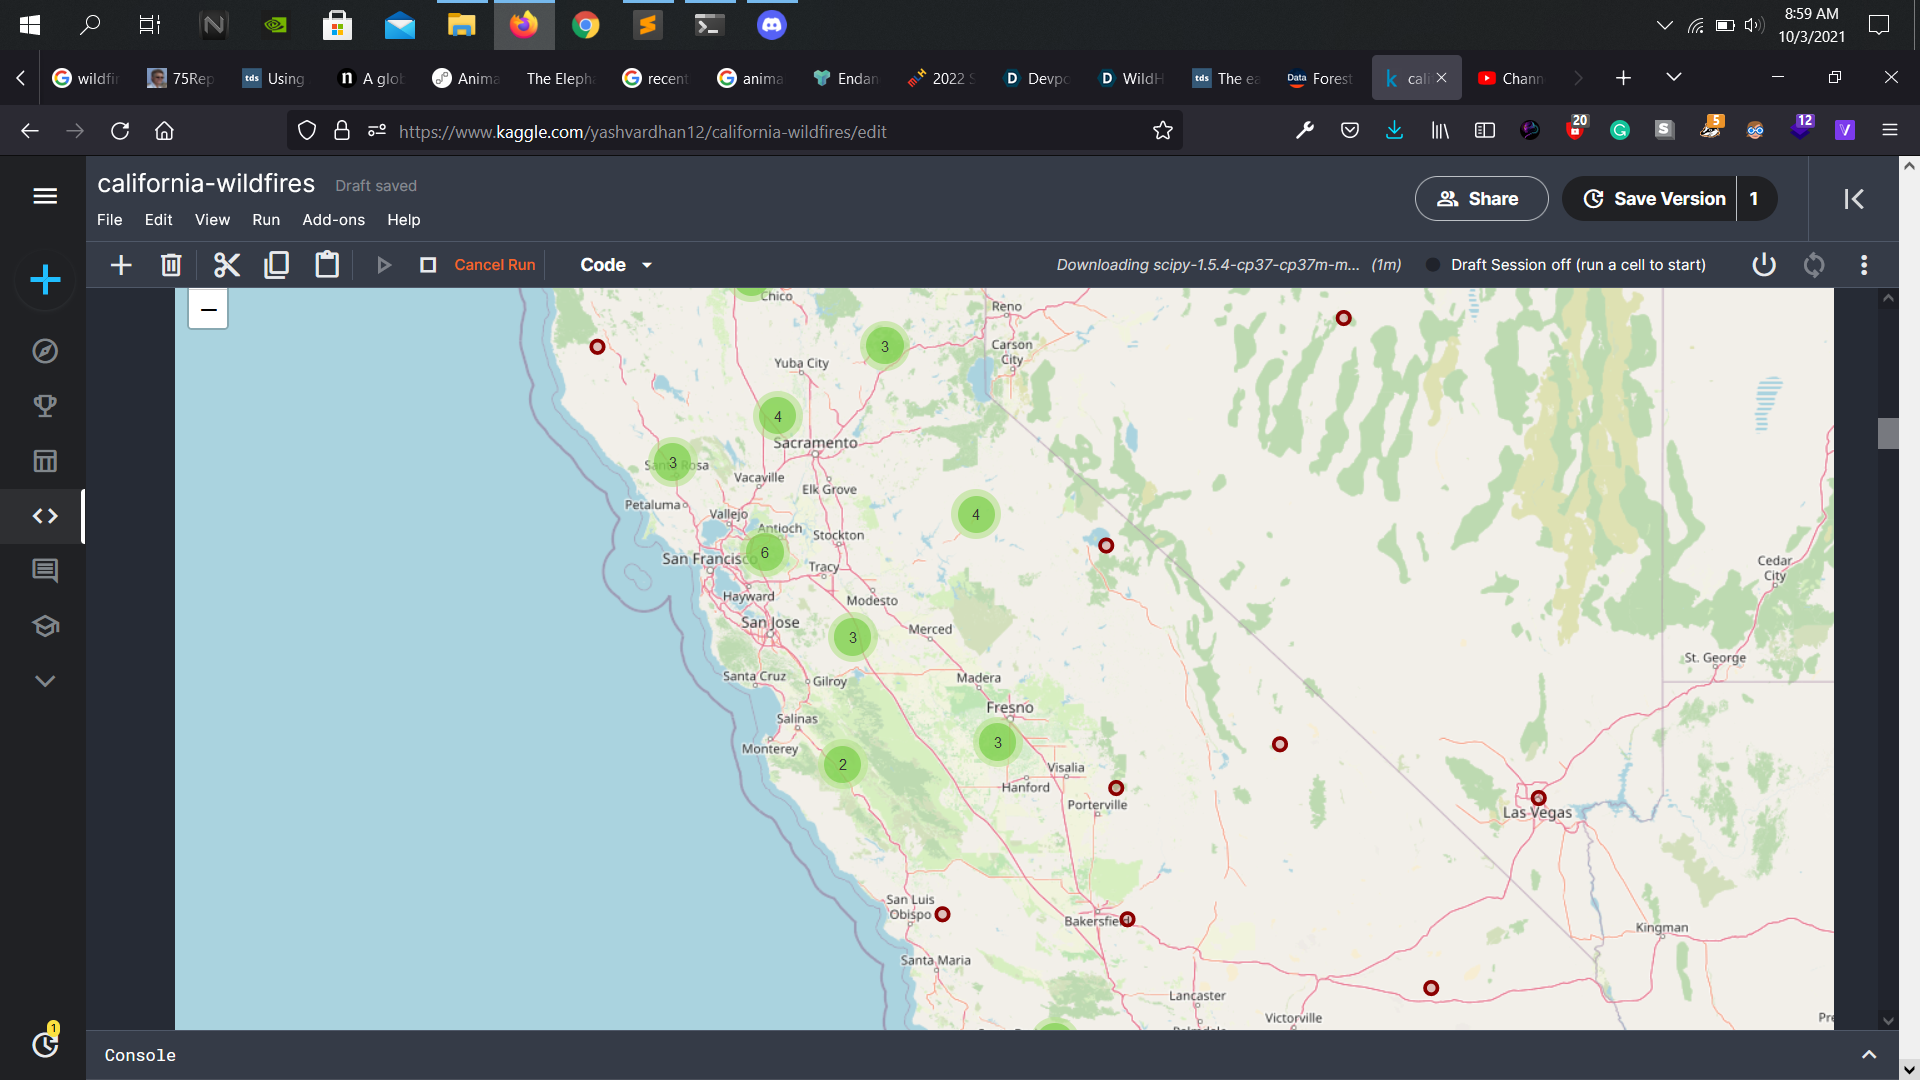Stop the running cell with square button
The height and width of the screenshot is (1080, 1920).
click(428, 265)
